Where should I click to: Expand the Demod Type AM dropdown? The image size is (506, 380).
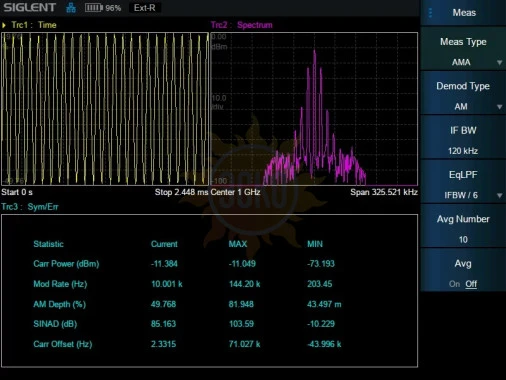463,93
